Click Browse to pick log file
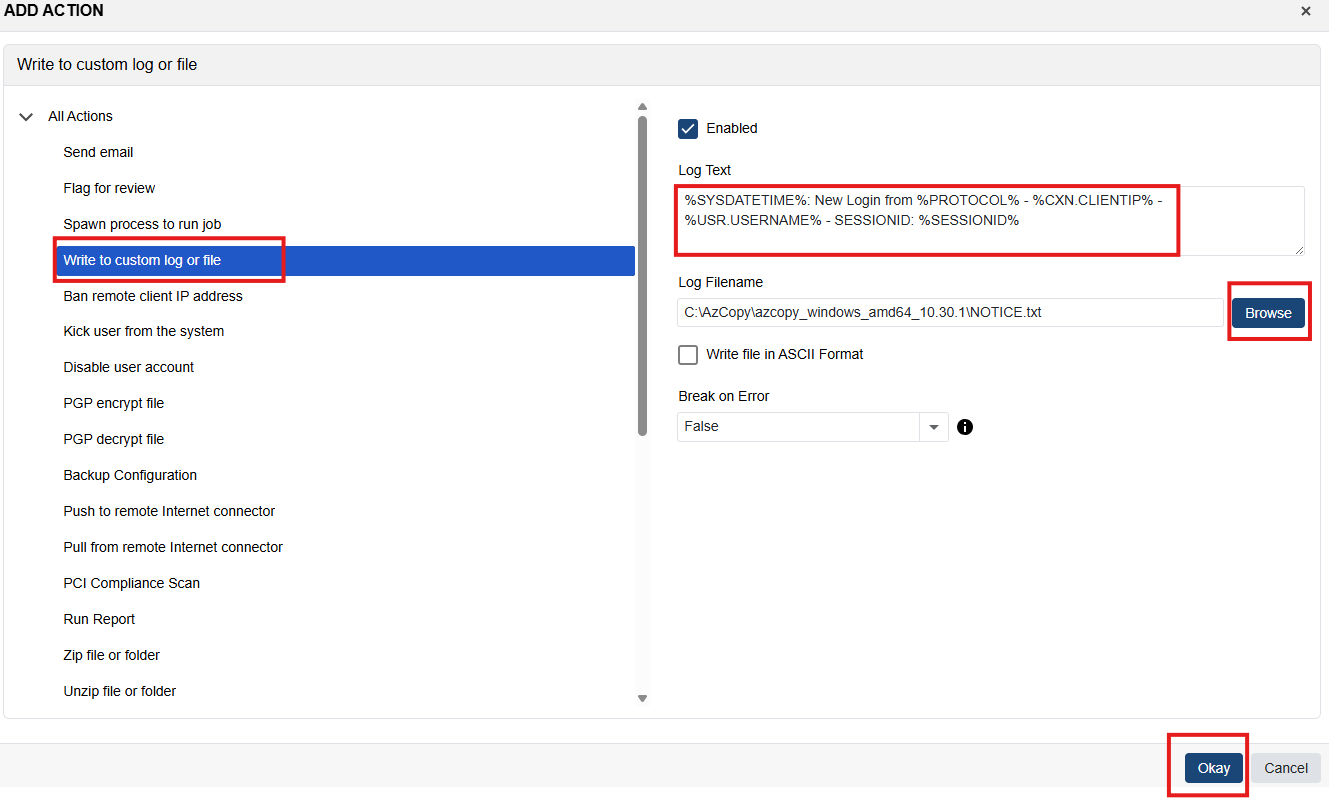Image resolution: width=1329 pixels, height=798 pixels. point(1268,313)
